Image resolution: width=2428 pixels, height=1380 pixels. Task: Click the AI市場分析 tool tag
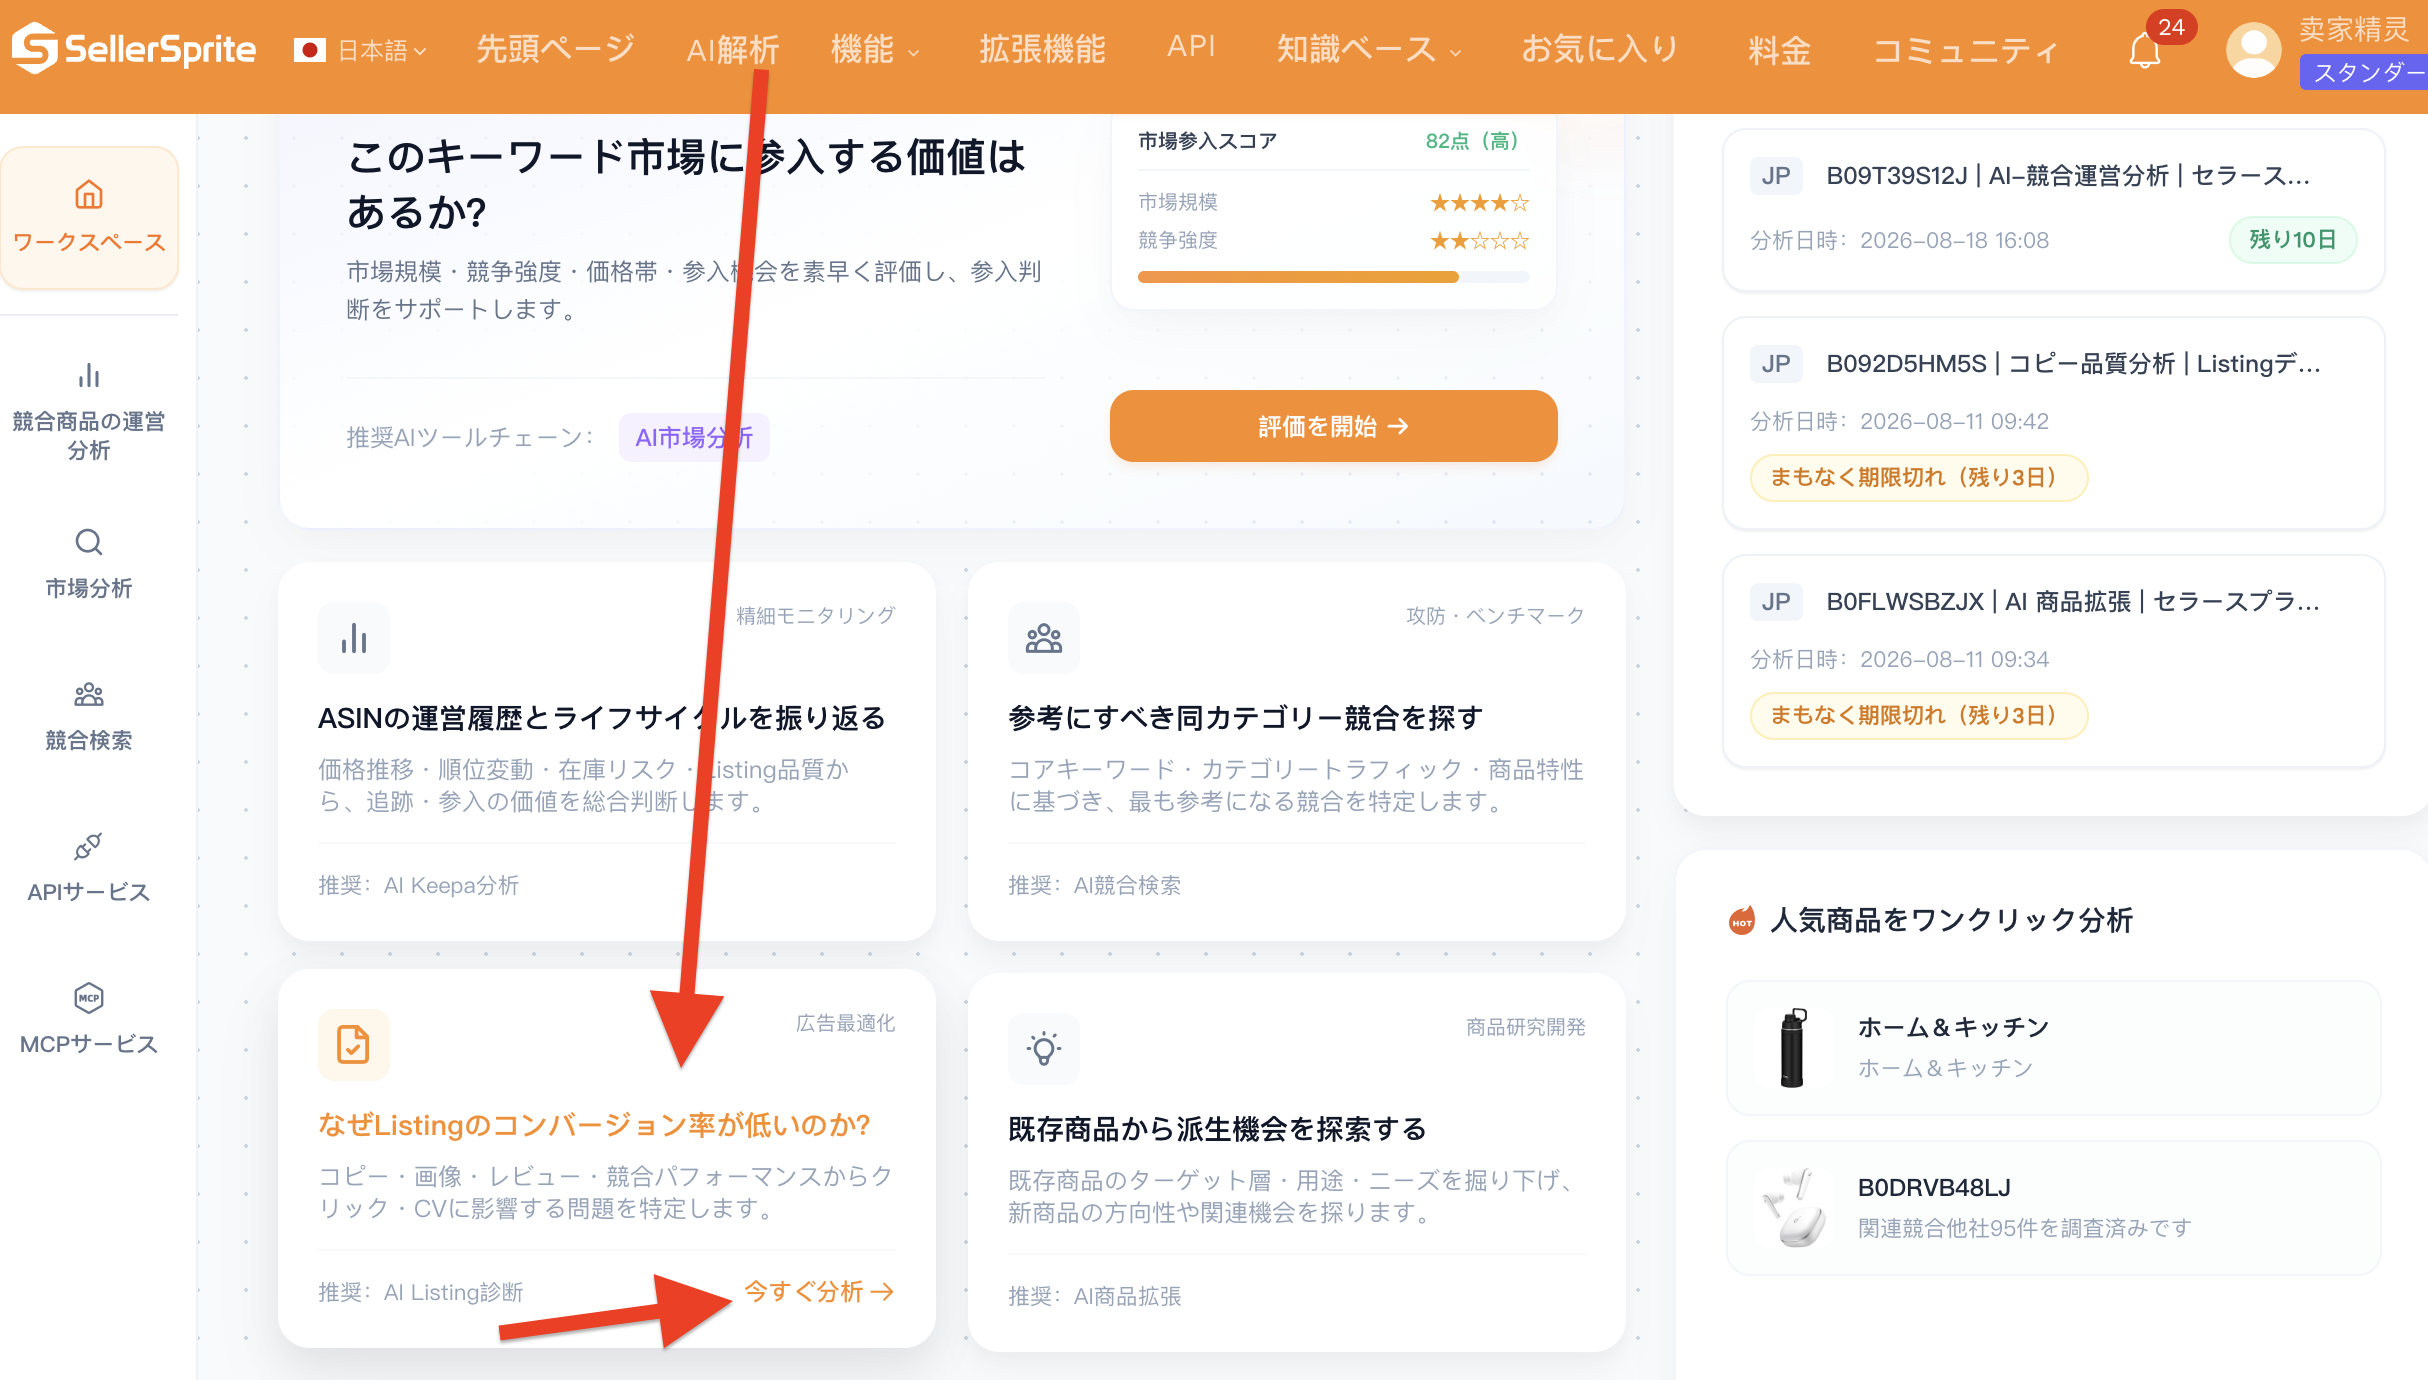tap(694, 437)
